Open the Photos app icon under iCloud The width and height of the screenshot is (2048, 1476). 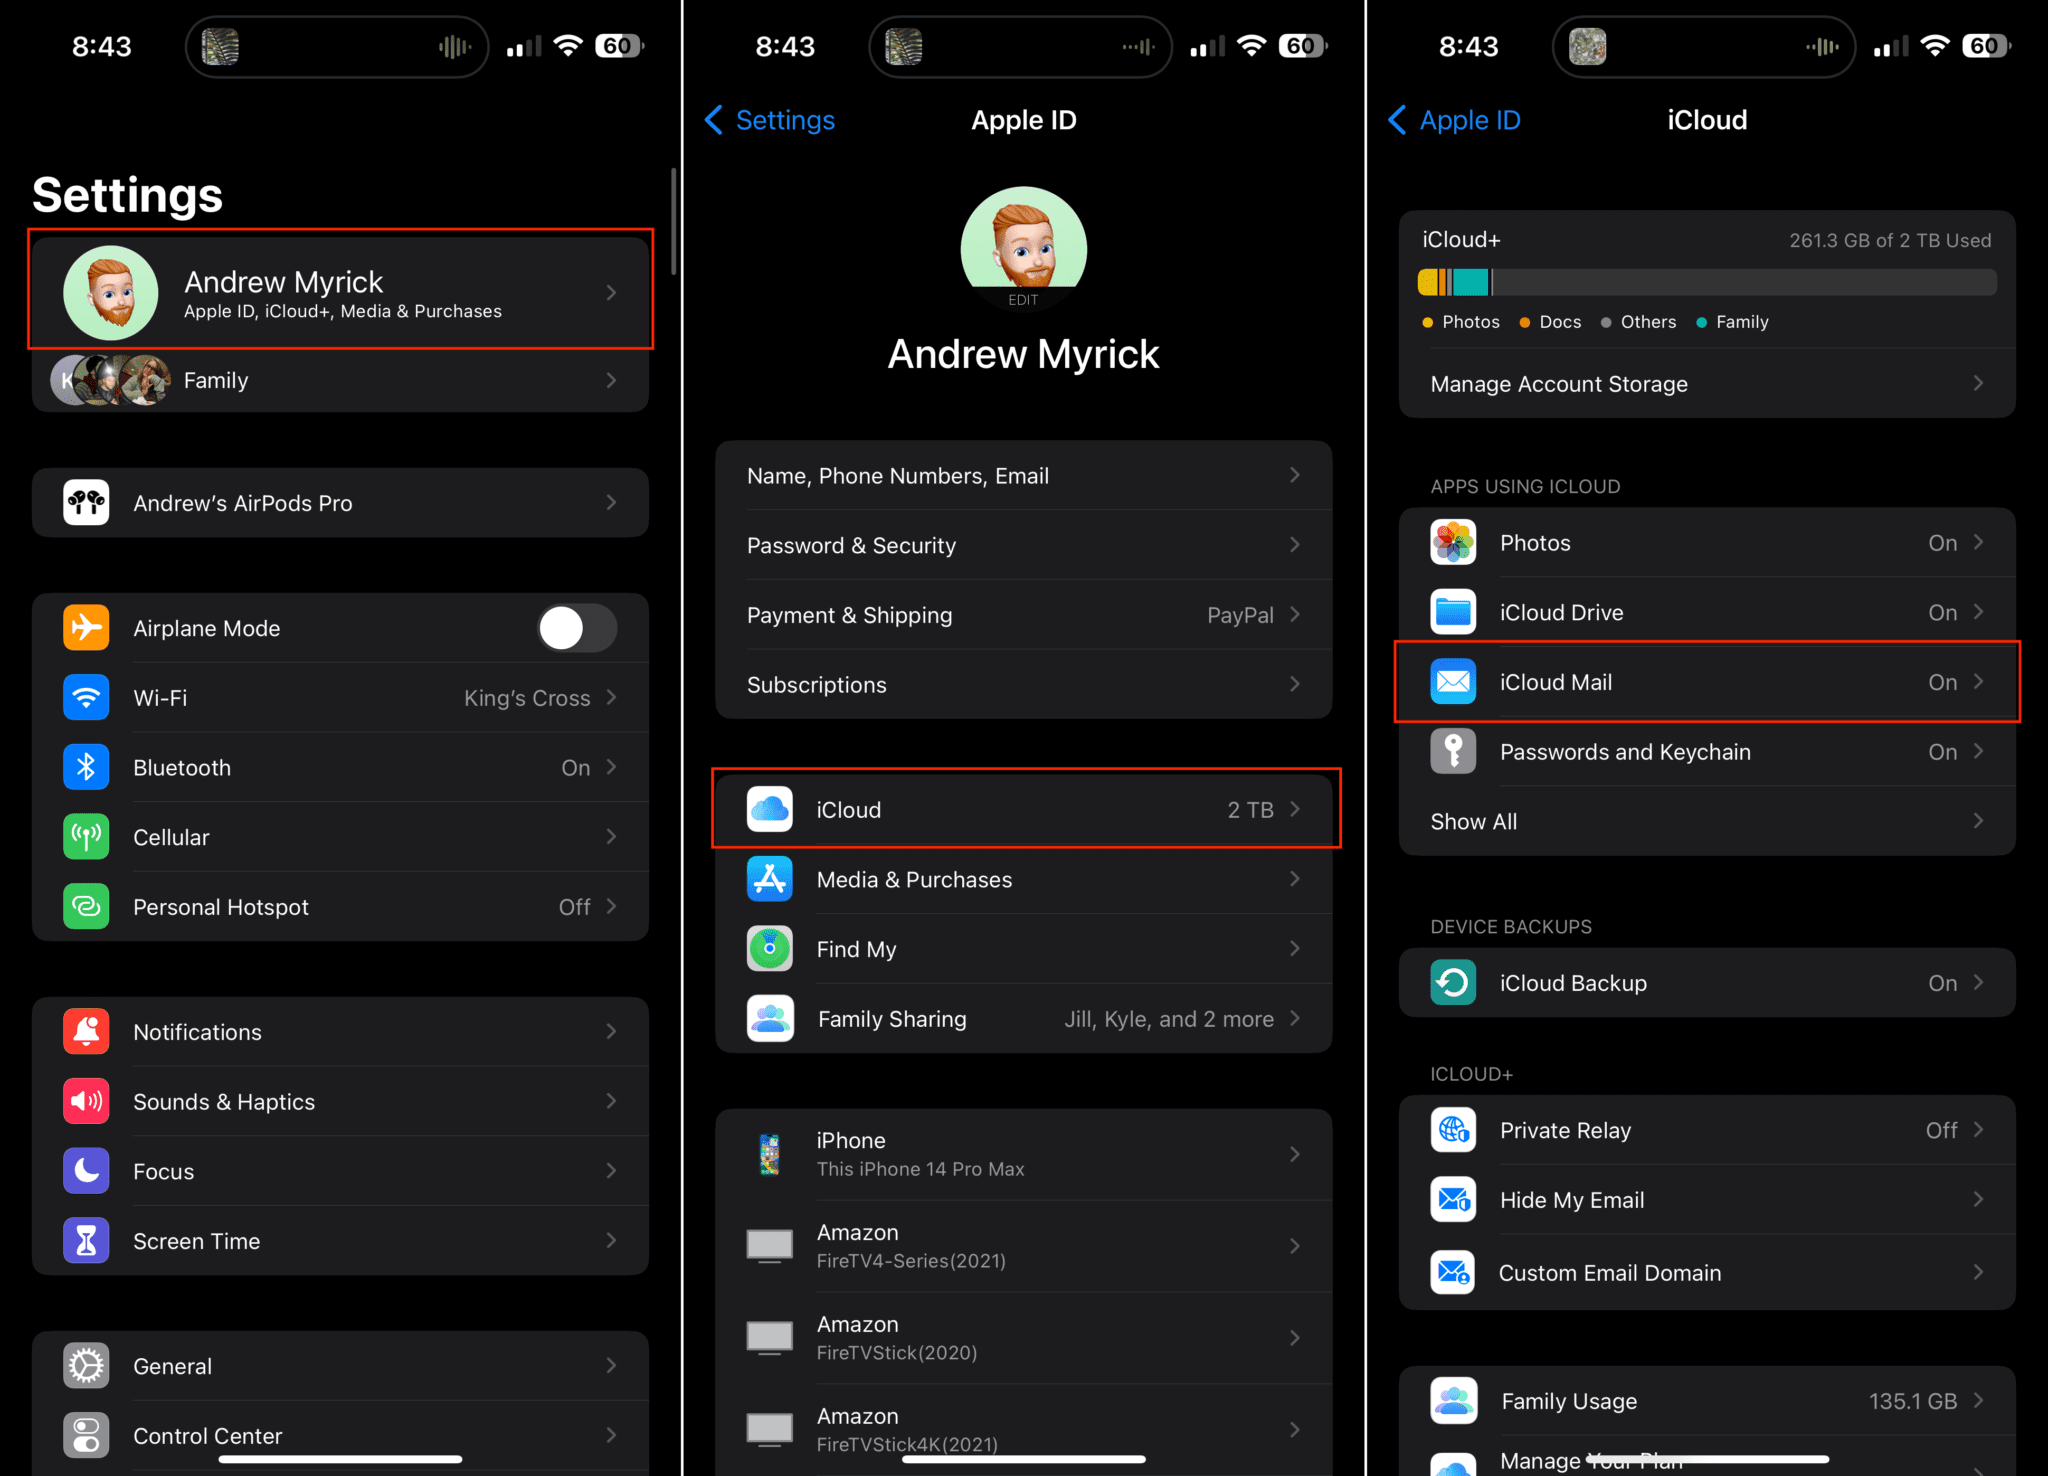[1452, 542]
